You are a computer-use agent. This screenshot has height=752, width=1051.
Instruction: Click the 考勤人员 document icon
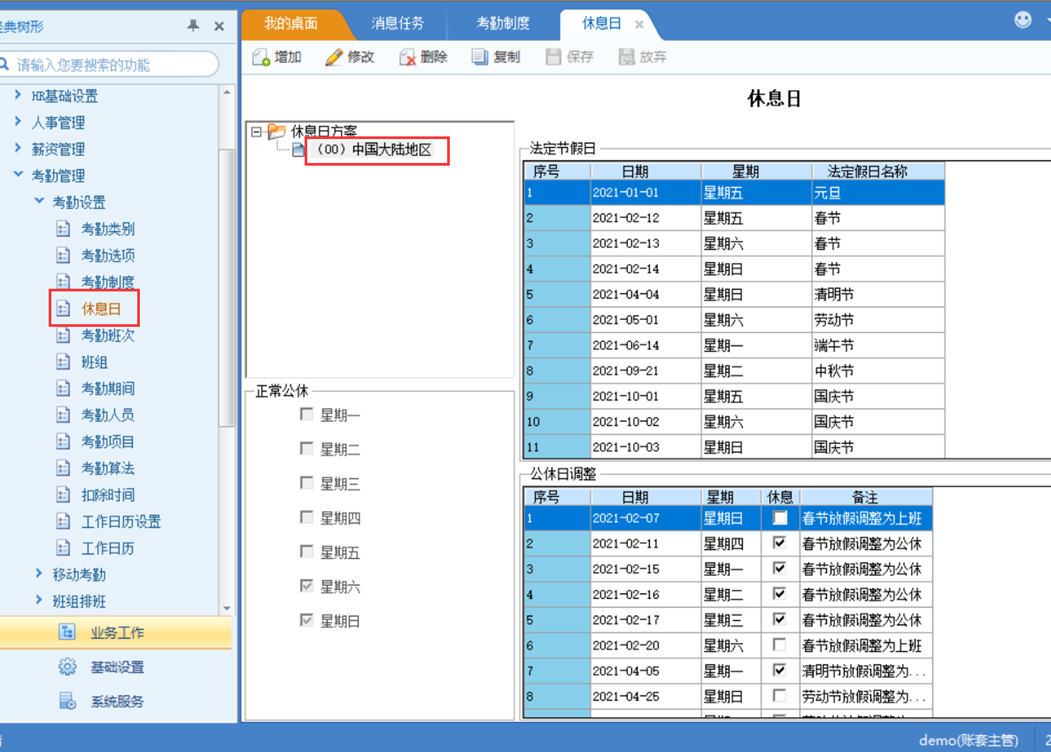[63, 415]
